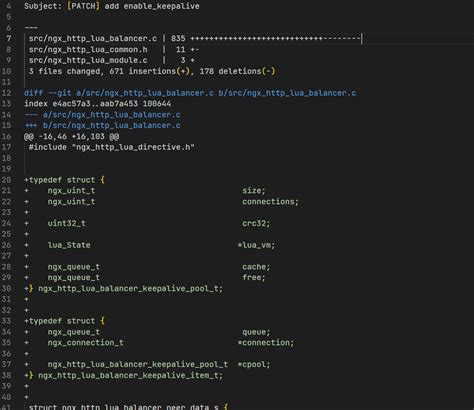The image size is (474, 410).
Task: Click '+++ b/src/ngx_http_lua_balancer.c' line
Action: (x=102, y=125)
